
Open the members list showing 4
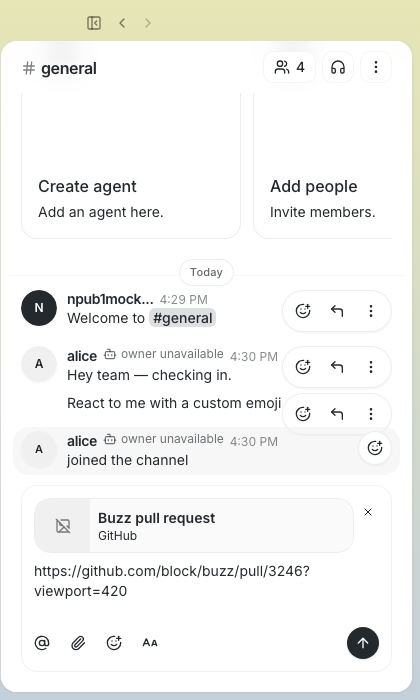coord(290,67)
